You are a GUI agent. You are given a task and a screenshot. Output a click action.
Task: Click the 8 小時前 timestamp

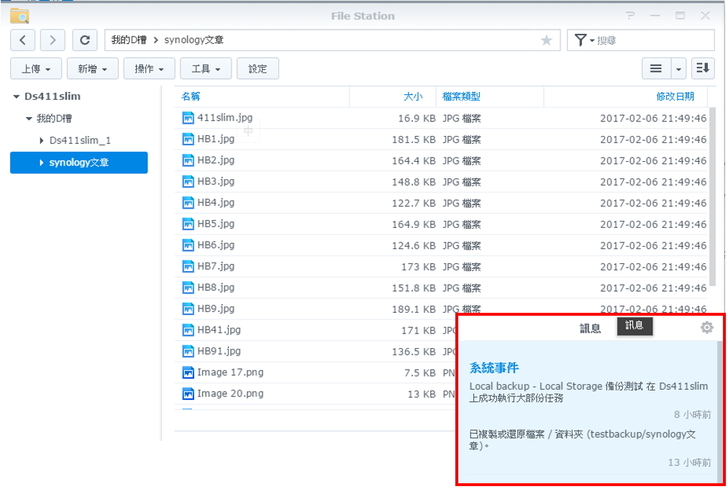692,414
